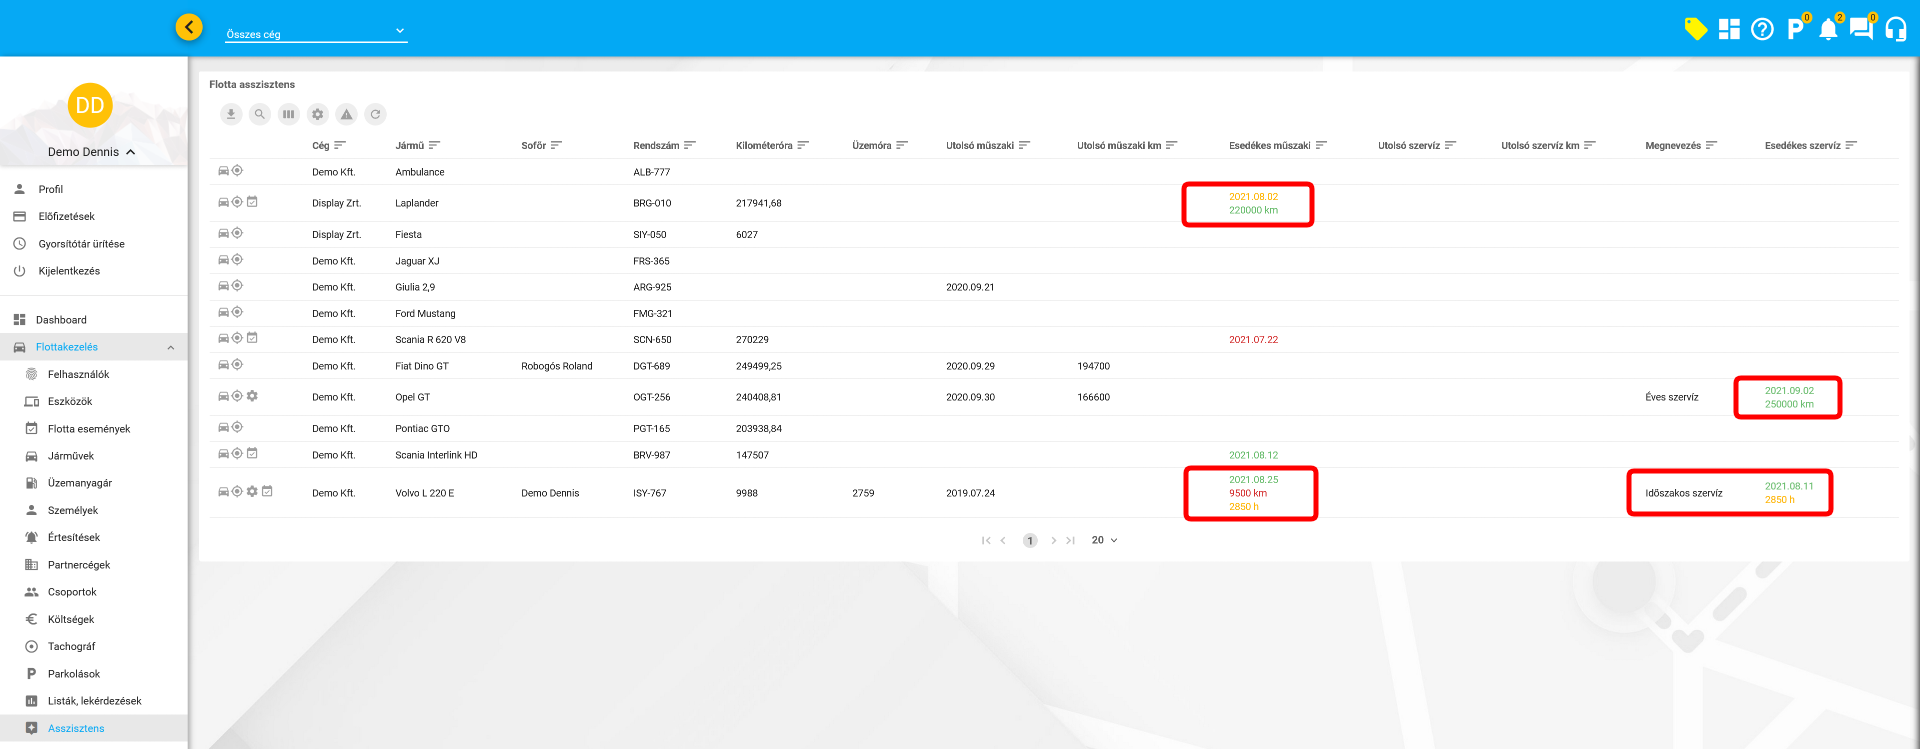The width and height of the screenshot is (1920, 749).
Task: Click the help question mark icon
Action: pos(1762,29)
